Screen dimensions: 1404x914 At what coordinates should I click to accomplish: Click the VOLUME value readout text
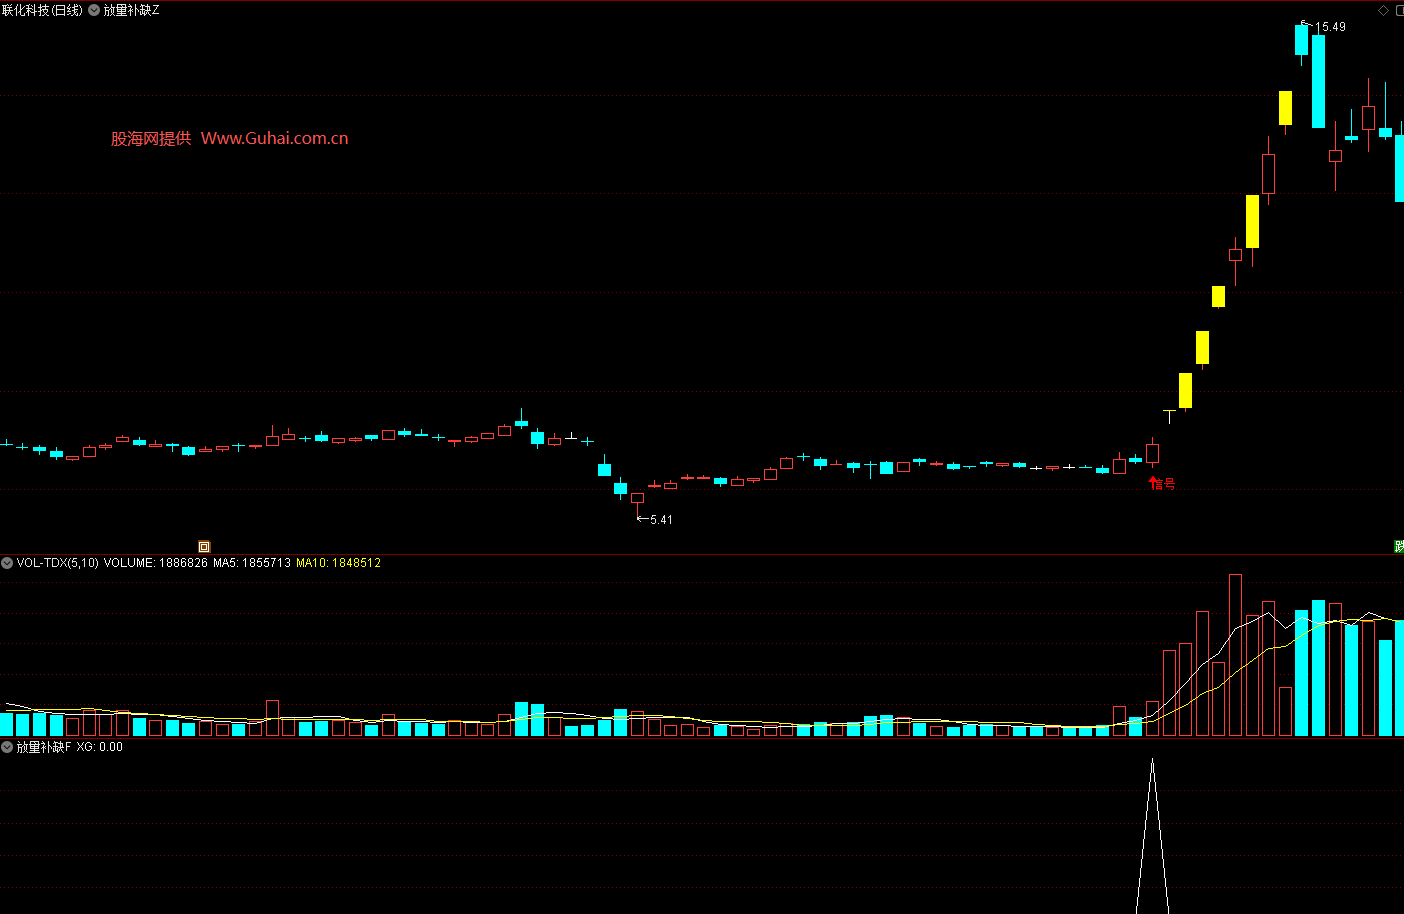click(156, 563)
